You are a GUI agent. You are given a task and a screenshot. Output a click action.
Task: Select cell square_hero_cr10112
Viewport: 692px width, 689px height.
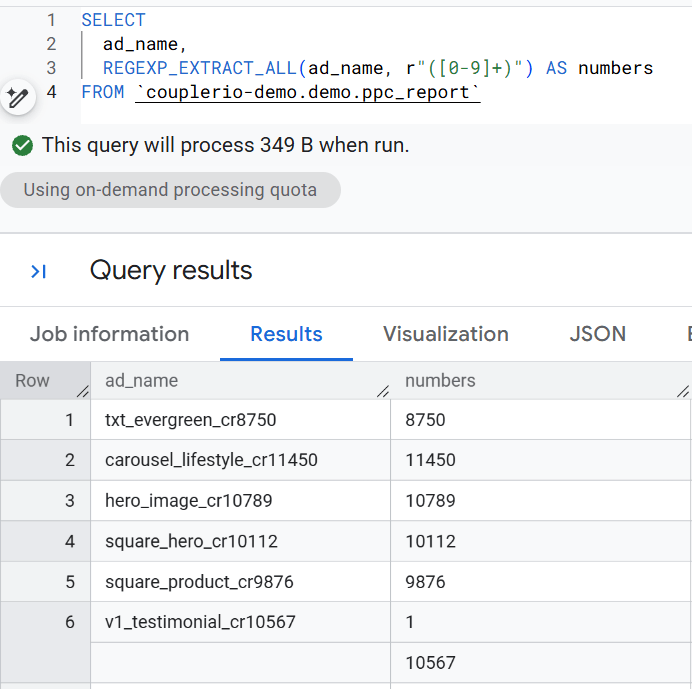[x=241, y=541]
